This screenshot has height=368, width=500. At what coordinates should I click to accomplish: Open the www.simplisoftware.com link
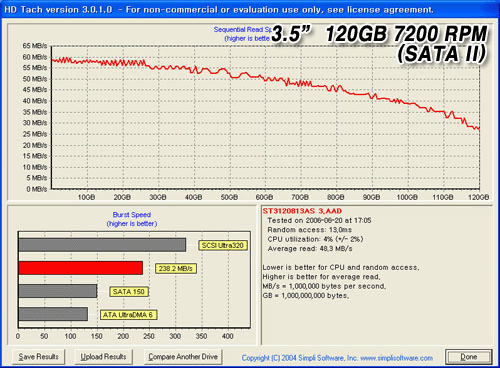pos(397,358)
